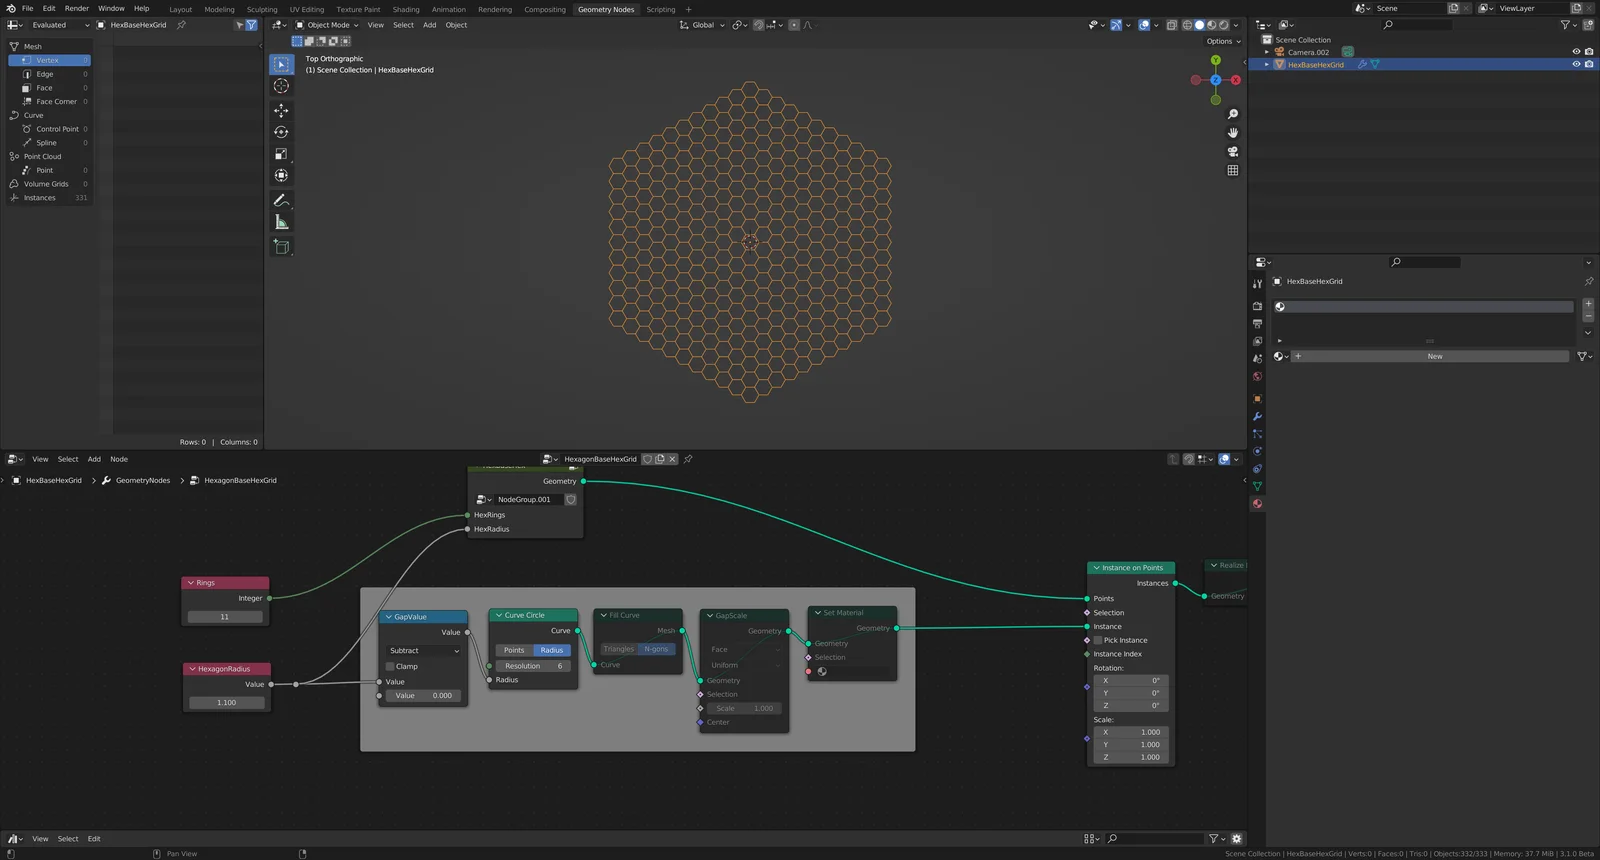This screenshot has height=860, width=1600.
Task: Click the New material button
Action: [x=1434, y=356]
